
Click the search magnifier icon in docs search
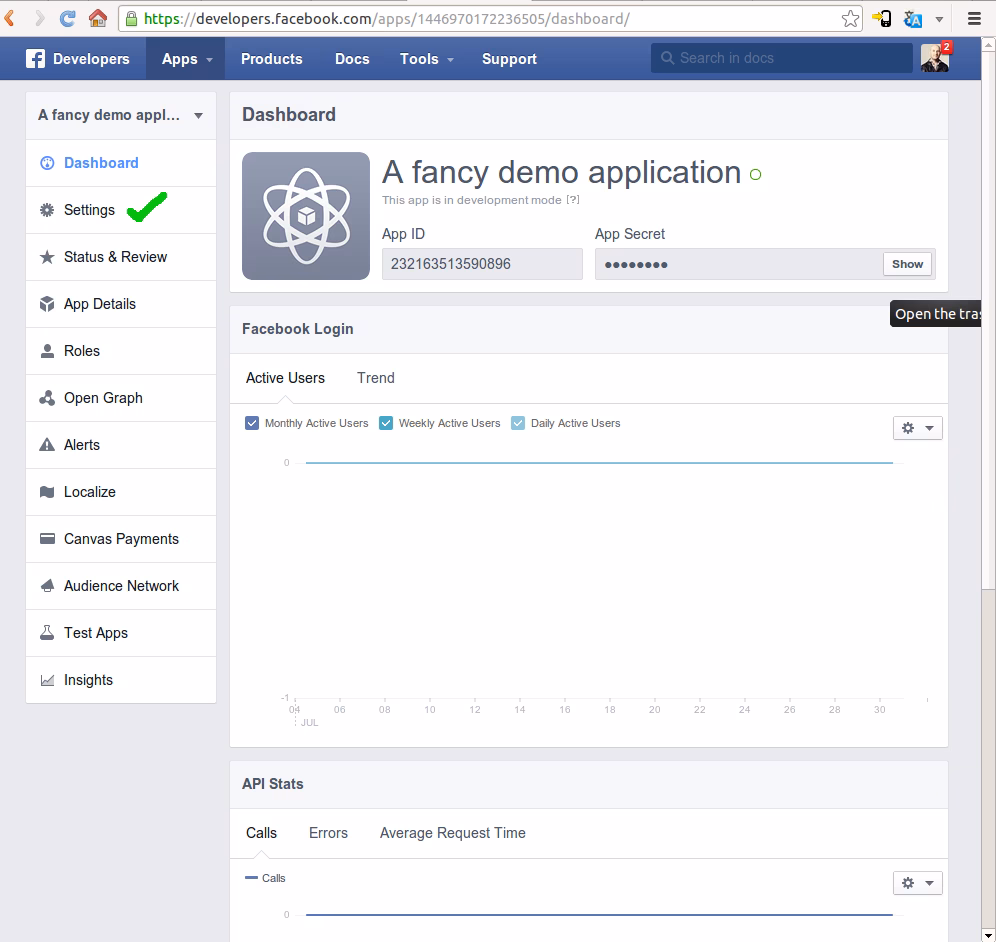[x=667, y=58]
